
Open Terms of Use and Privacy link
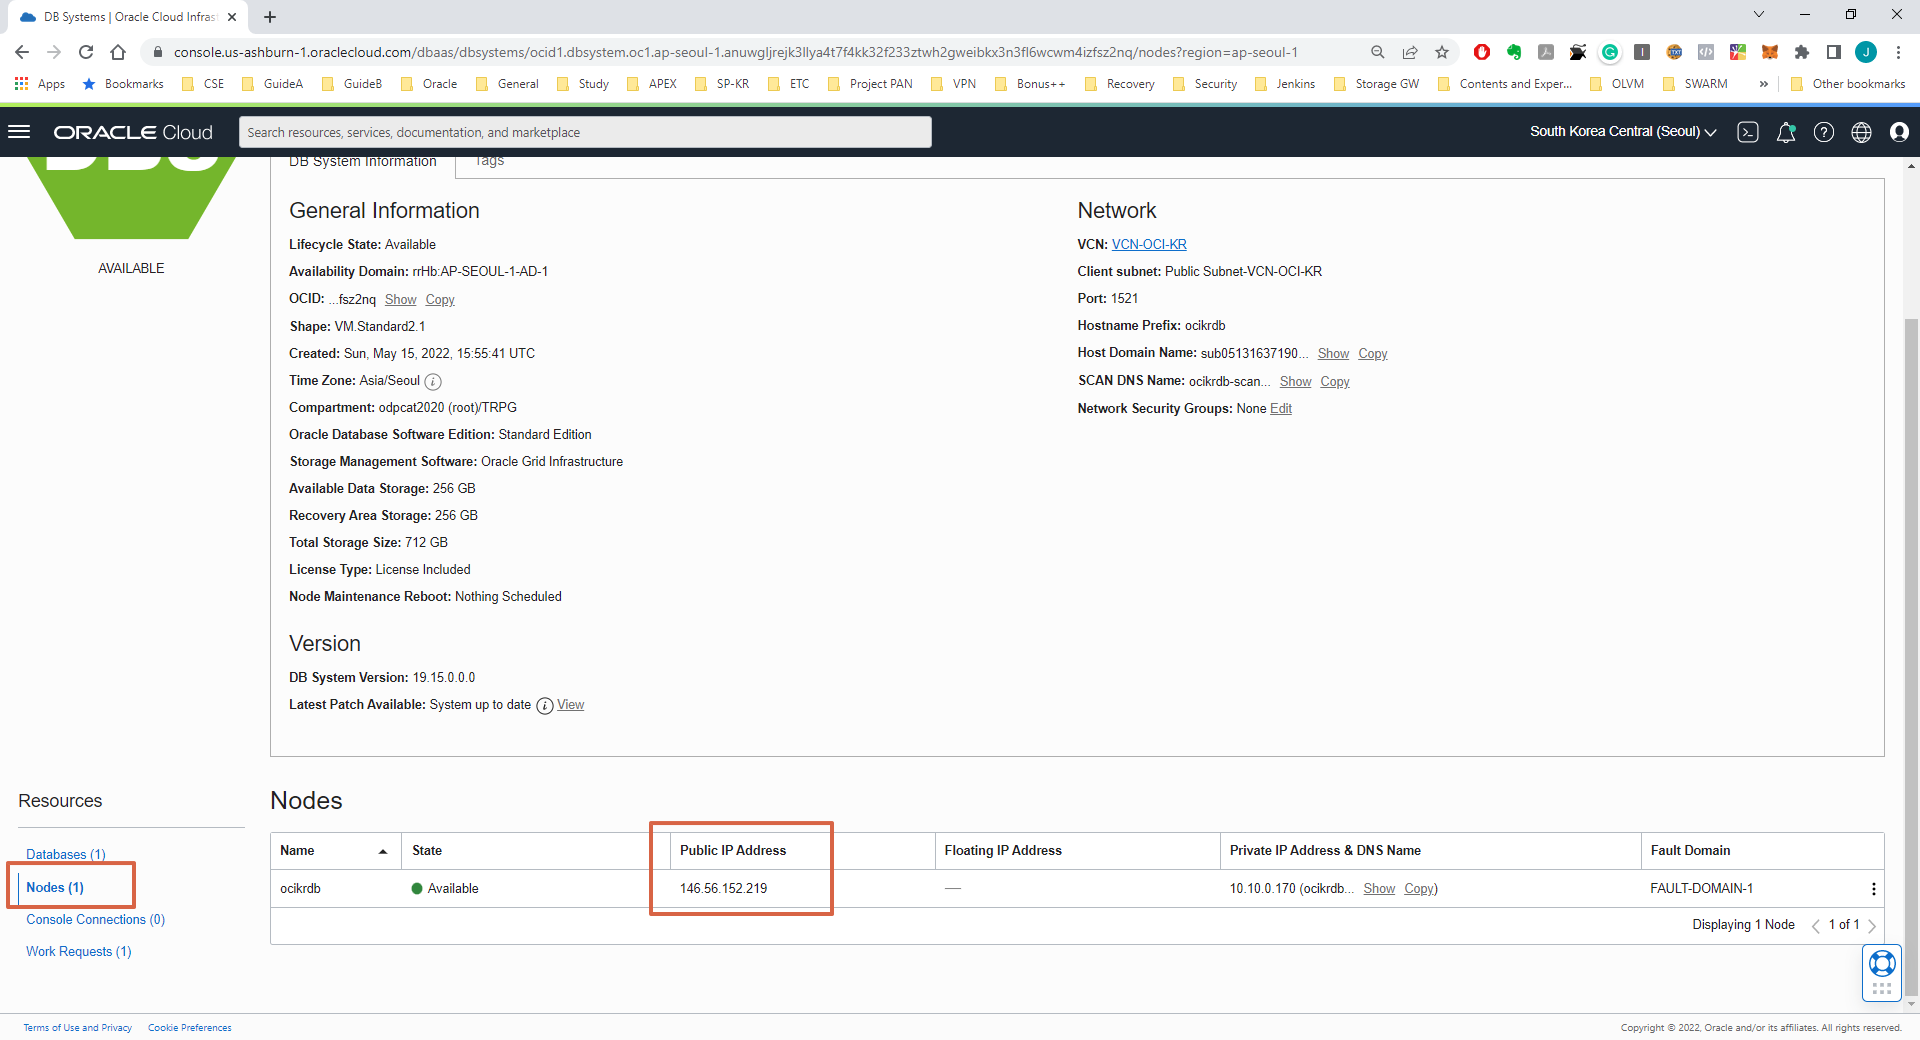click(77, 1028)
